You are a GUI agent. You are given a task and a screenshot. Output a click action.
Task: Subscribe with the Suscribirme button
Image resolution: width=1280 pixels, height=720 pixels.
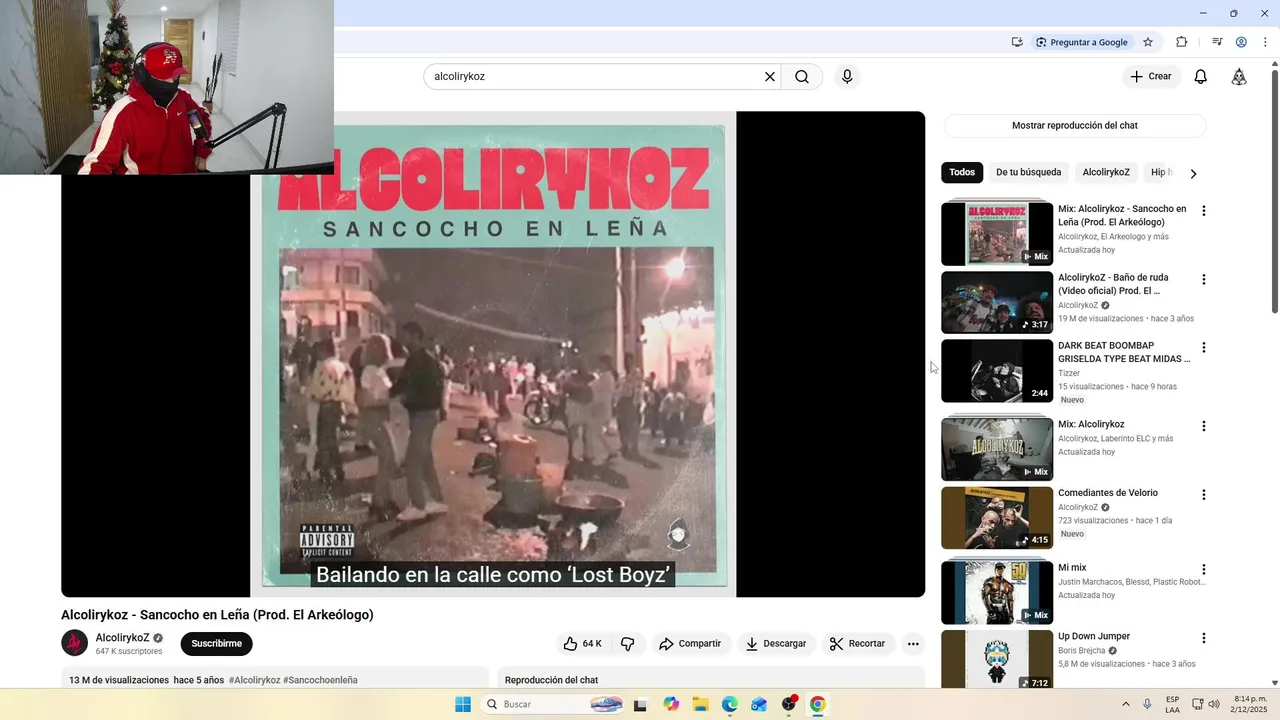click(216, 644)
